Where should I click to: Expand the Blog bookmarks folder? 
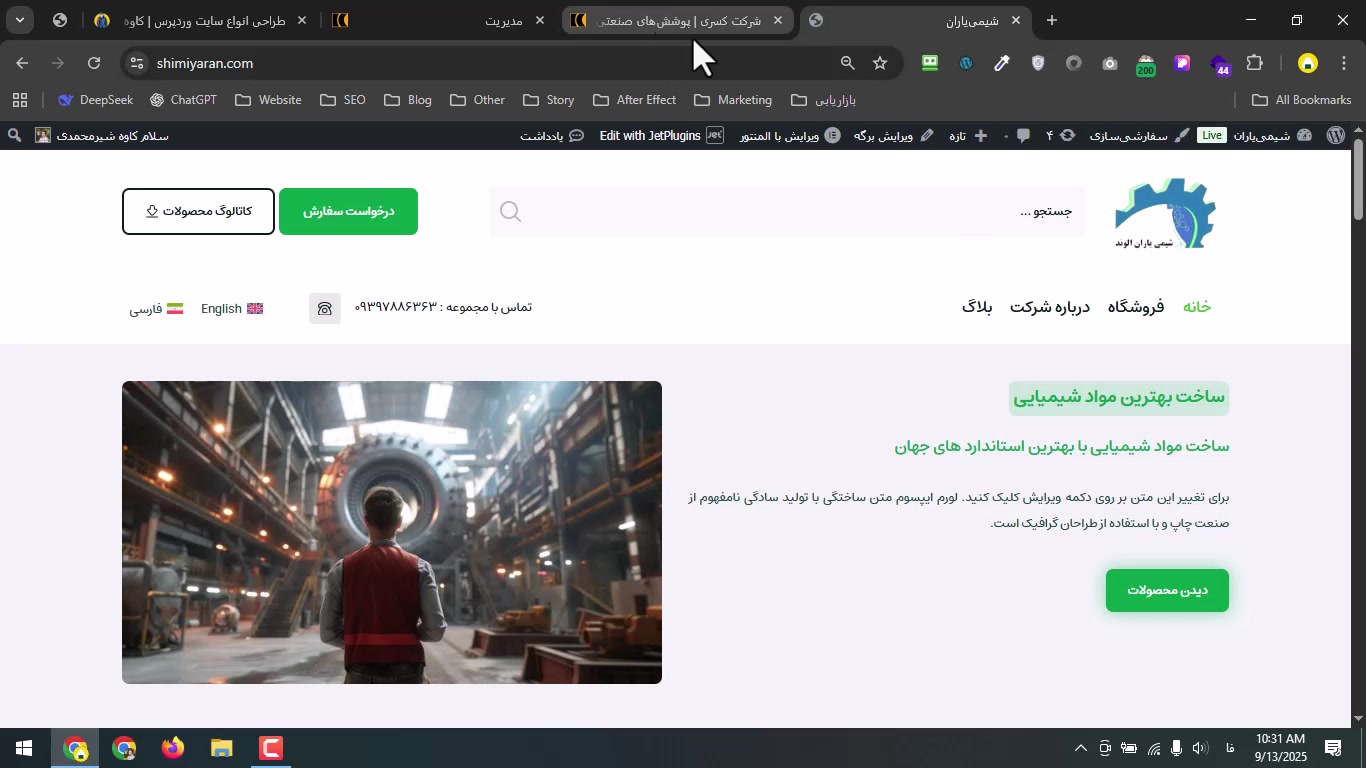(x=408, y=100)
